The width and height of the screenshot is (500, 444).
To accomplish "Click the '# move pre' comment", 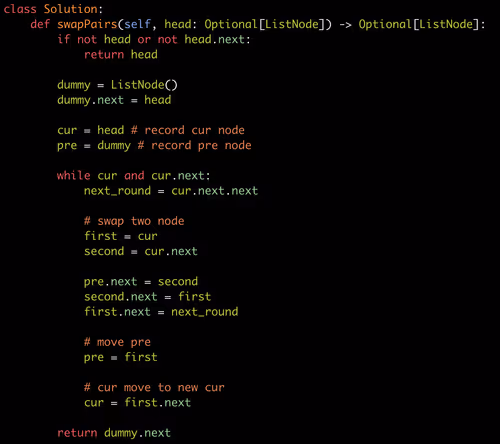I will (117, 342).
